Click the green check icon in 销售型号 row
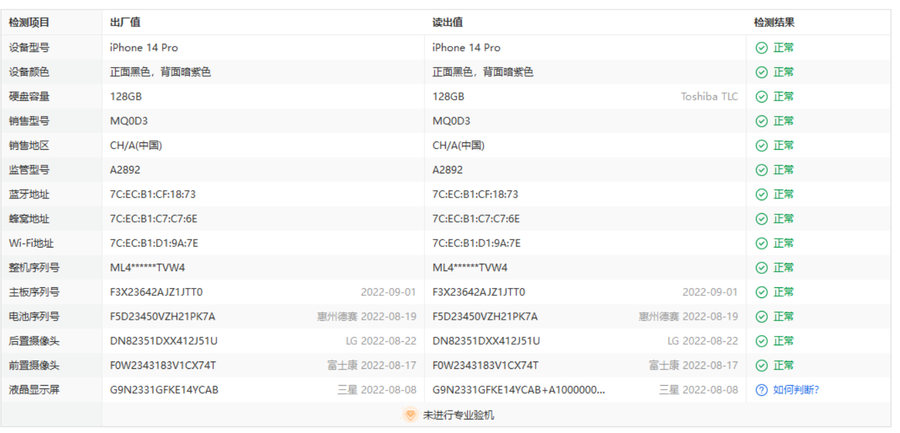Image resolution: width=900 pixels, height=433 pixels. 761,121
